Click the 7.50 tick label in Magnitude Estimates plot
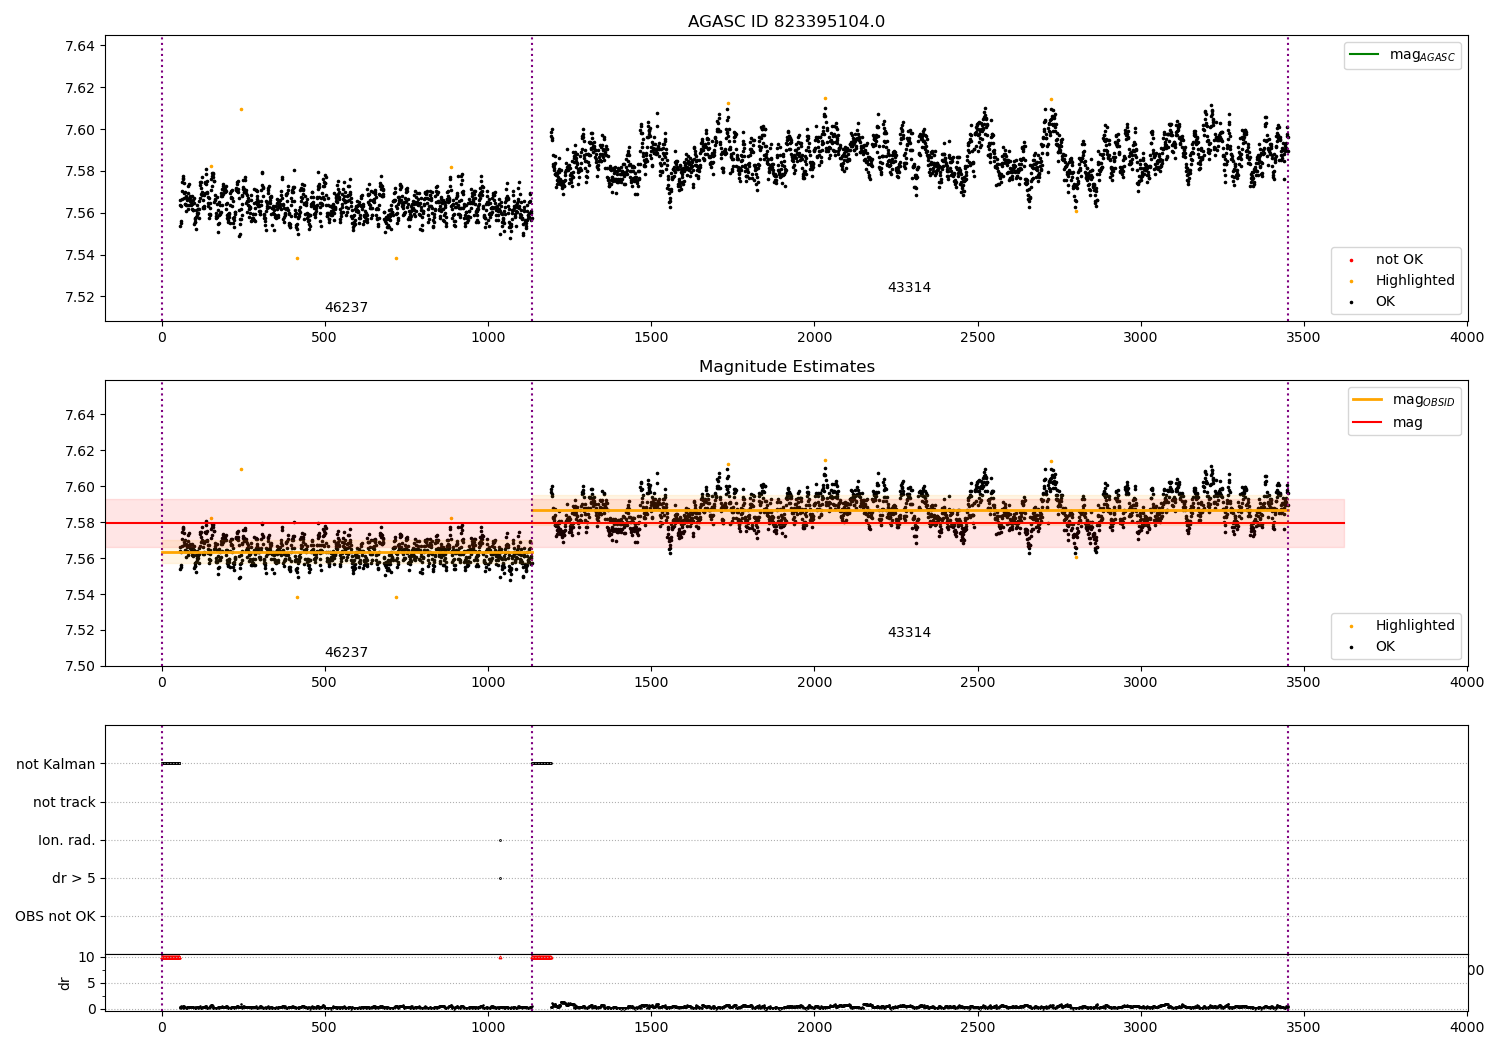Viewport: 1500px width, 1050px height. click(x=80, y=667)
